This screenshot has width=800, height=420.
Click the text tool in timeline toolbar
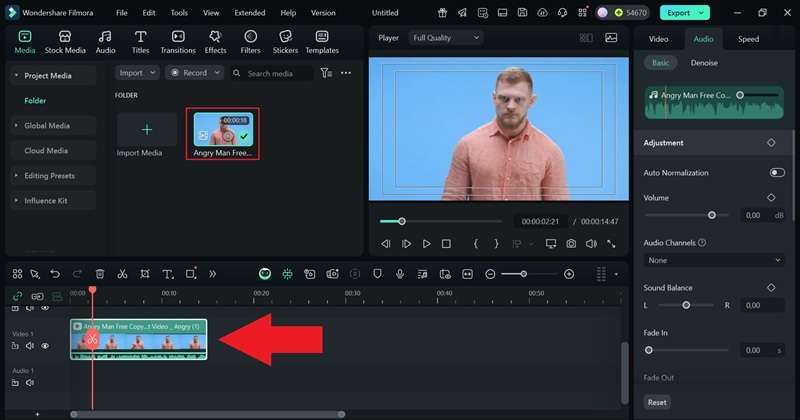pos(168,274)
